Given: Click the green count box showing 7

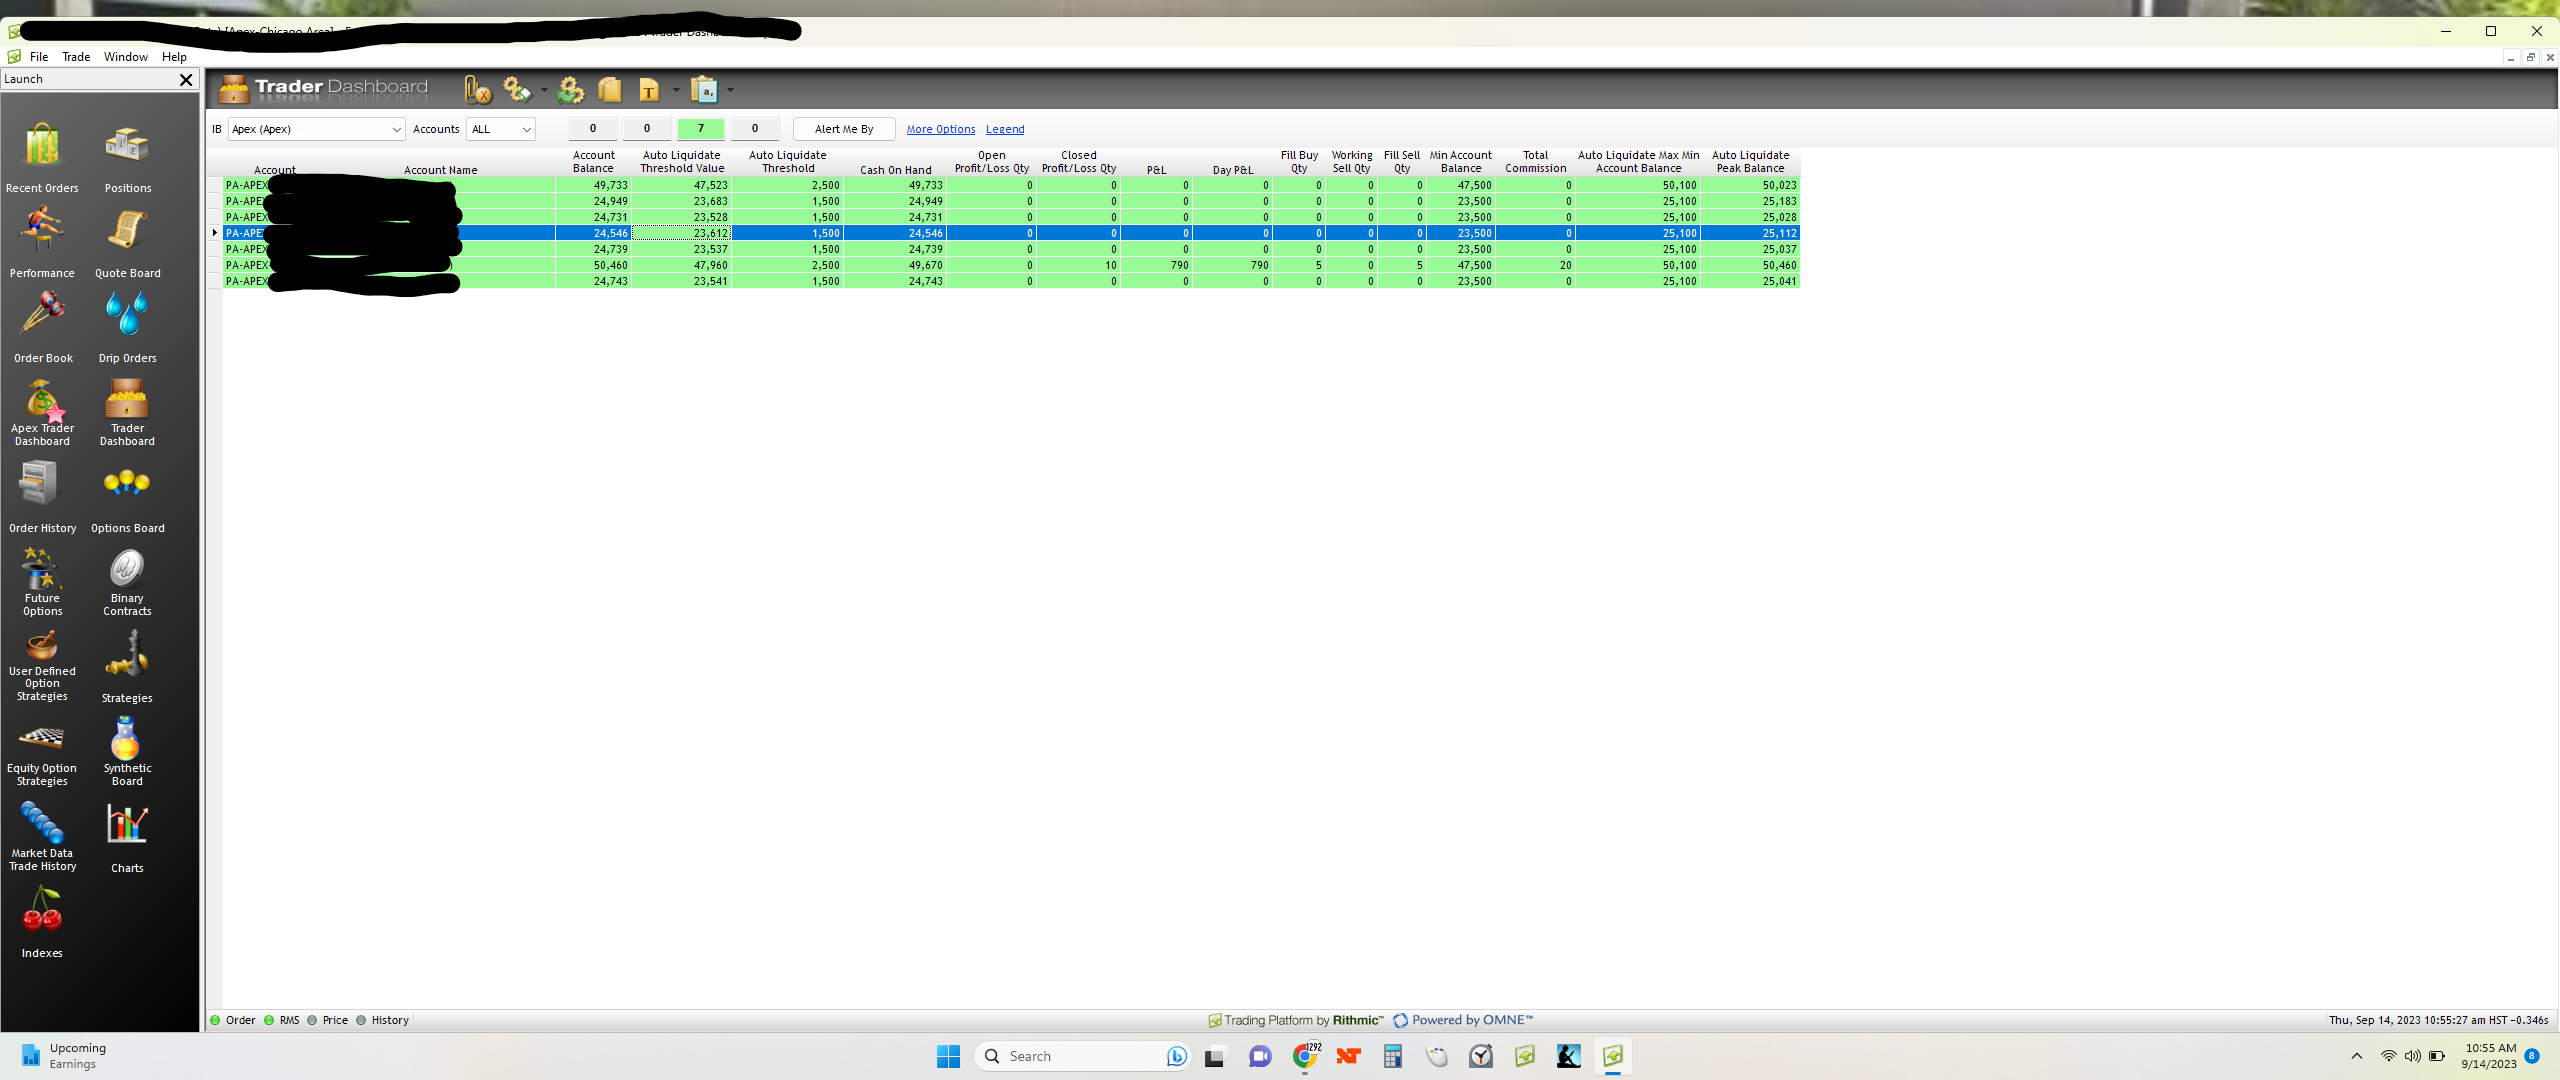Looking at the screenshot, I should 701,128.
